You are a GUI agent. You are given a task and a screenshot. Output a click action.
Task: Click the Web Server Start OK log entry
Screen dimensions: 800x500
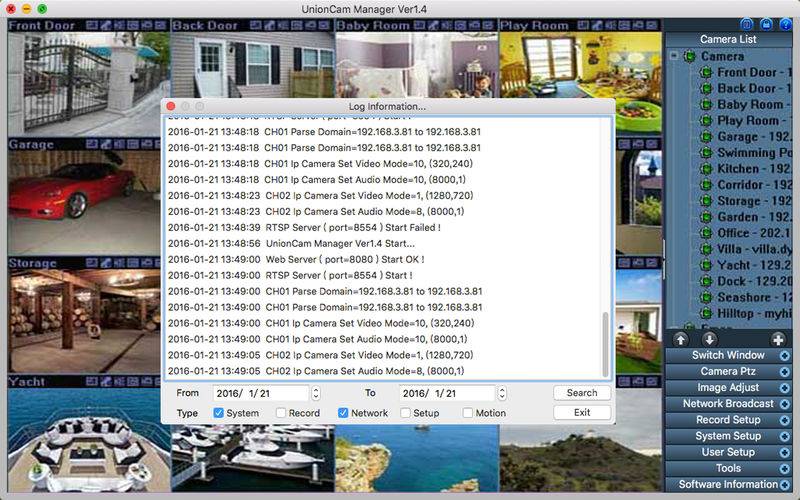(x=296, y=259)
